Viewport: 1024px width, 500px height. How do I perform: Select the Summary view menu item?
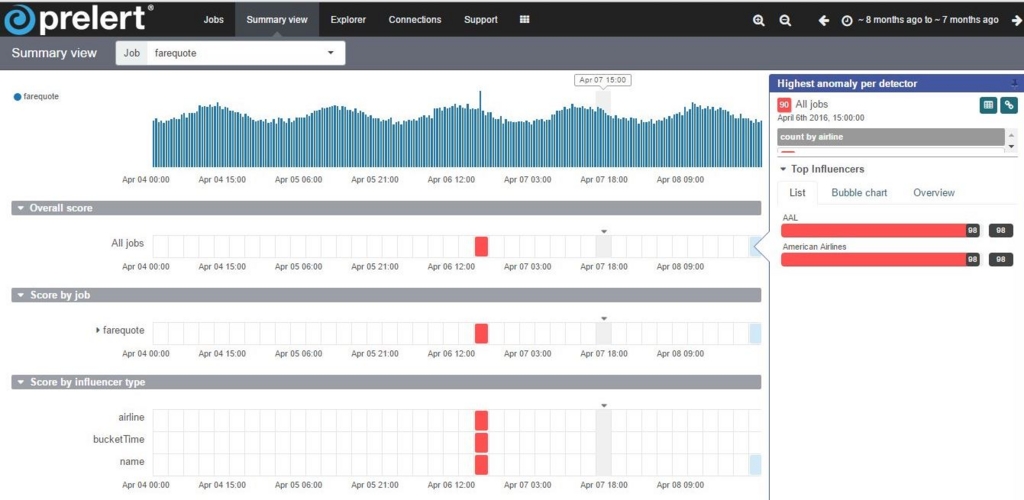coord(277,20)
